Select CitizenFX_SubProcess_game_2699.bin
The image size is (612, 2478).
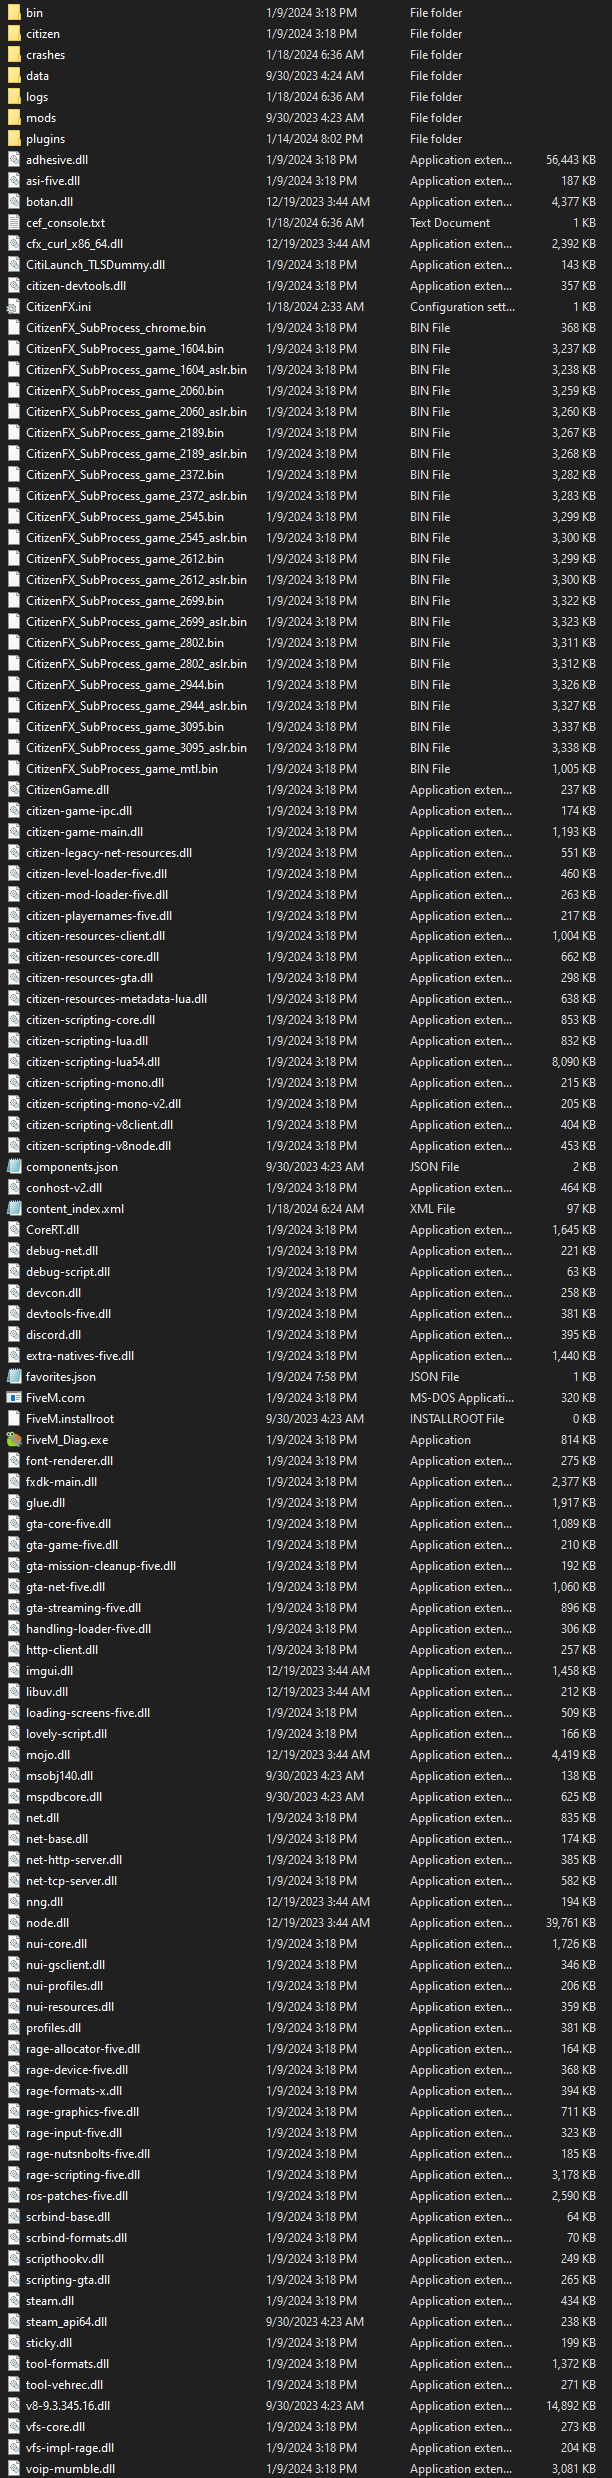(x=125, y=600)
